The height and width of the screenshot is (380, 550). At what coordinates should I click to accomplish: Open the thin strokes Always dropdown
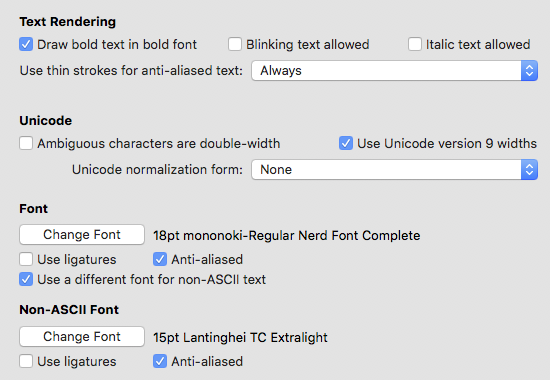click(x=395, y=71)
